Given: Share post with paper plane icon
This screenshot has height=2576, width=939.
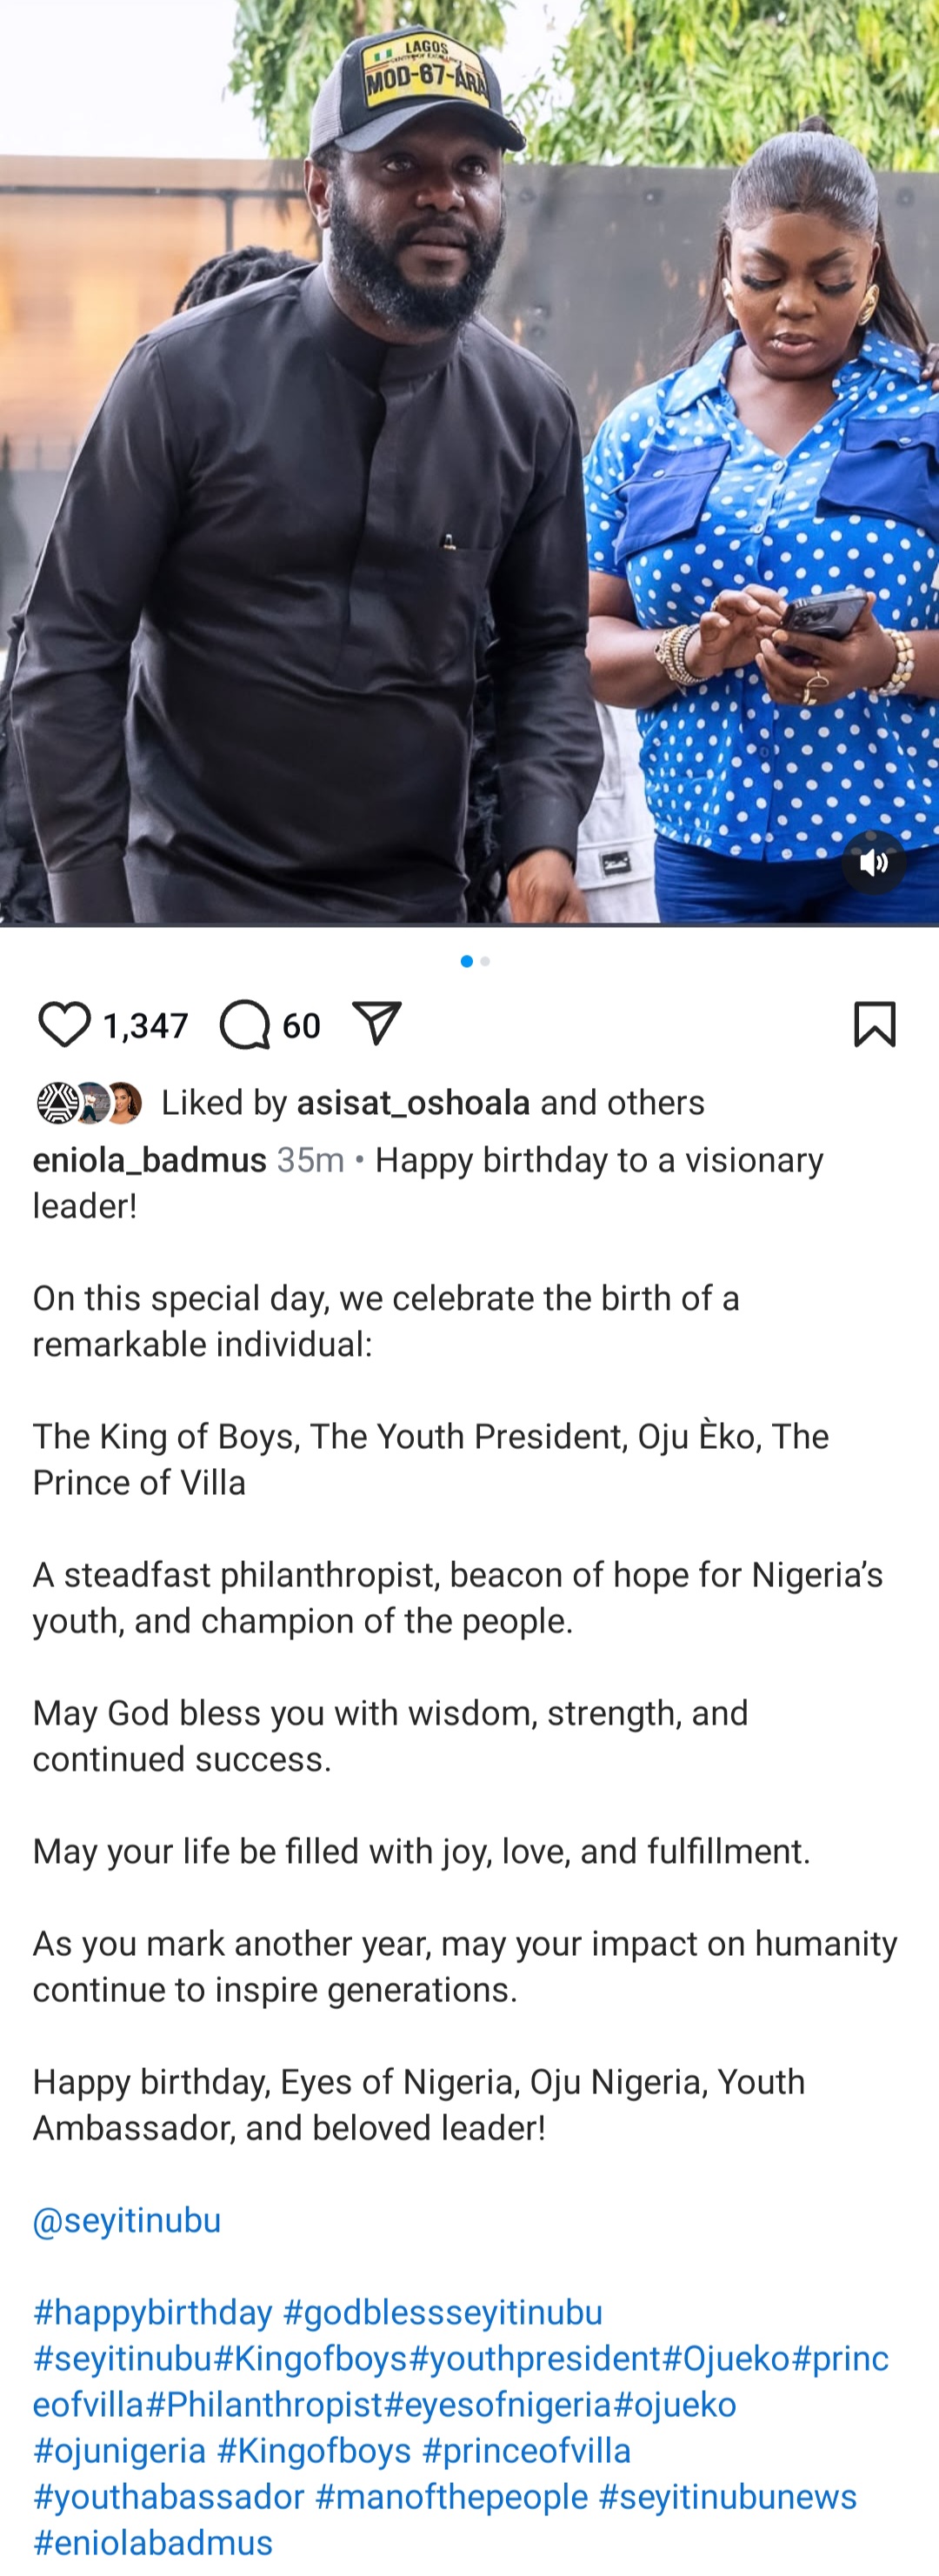Looking at the screenshot, I should [x=377, y=1025].
